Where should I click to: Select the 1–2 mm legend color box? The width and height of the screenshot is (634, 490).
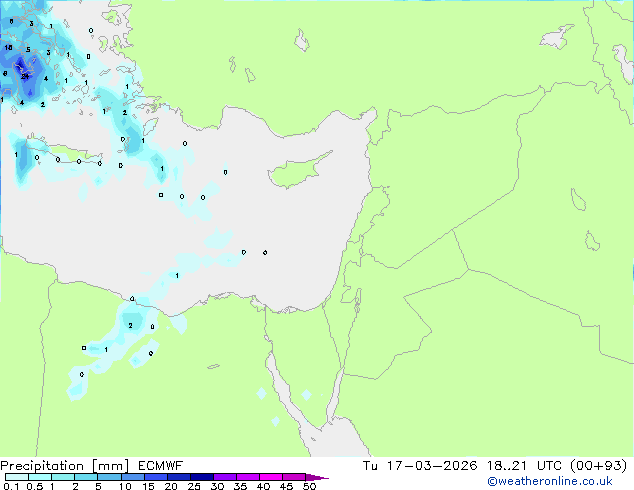pos(63,477)
